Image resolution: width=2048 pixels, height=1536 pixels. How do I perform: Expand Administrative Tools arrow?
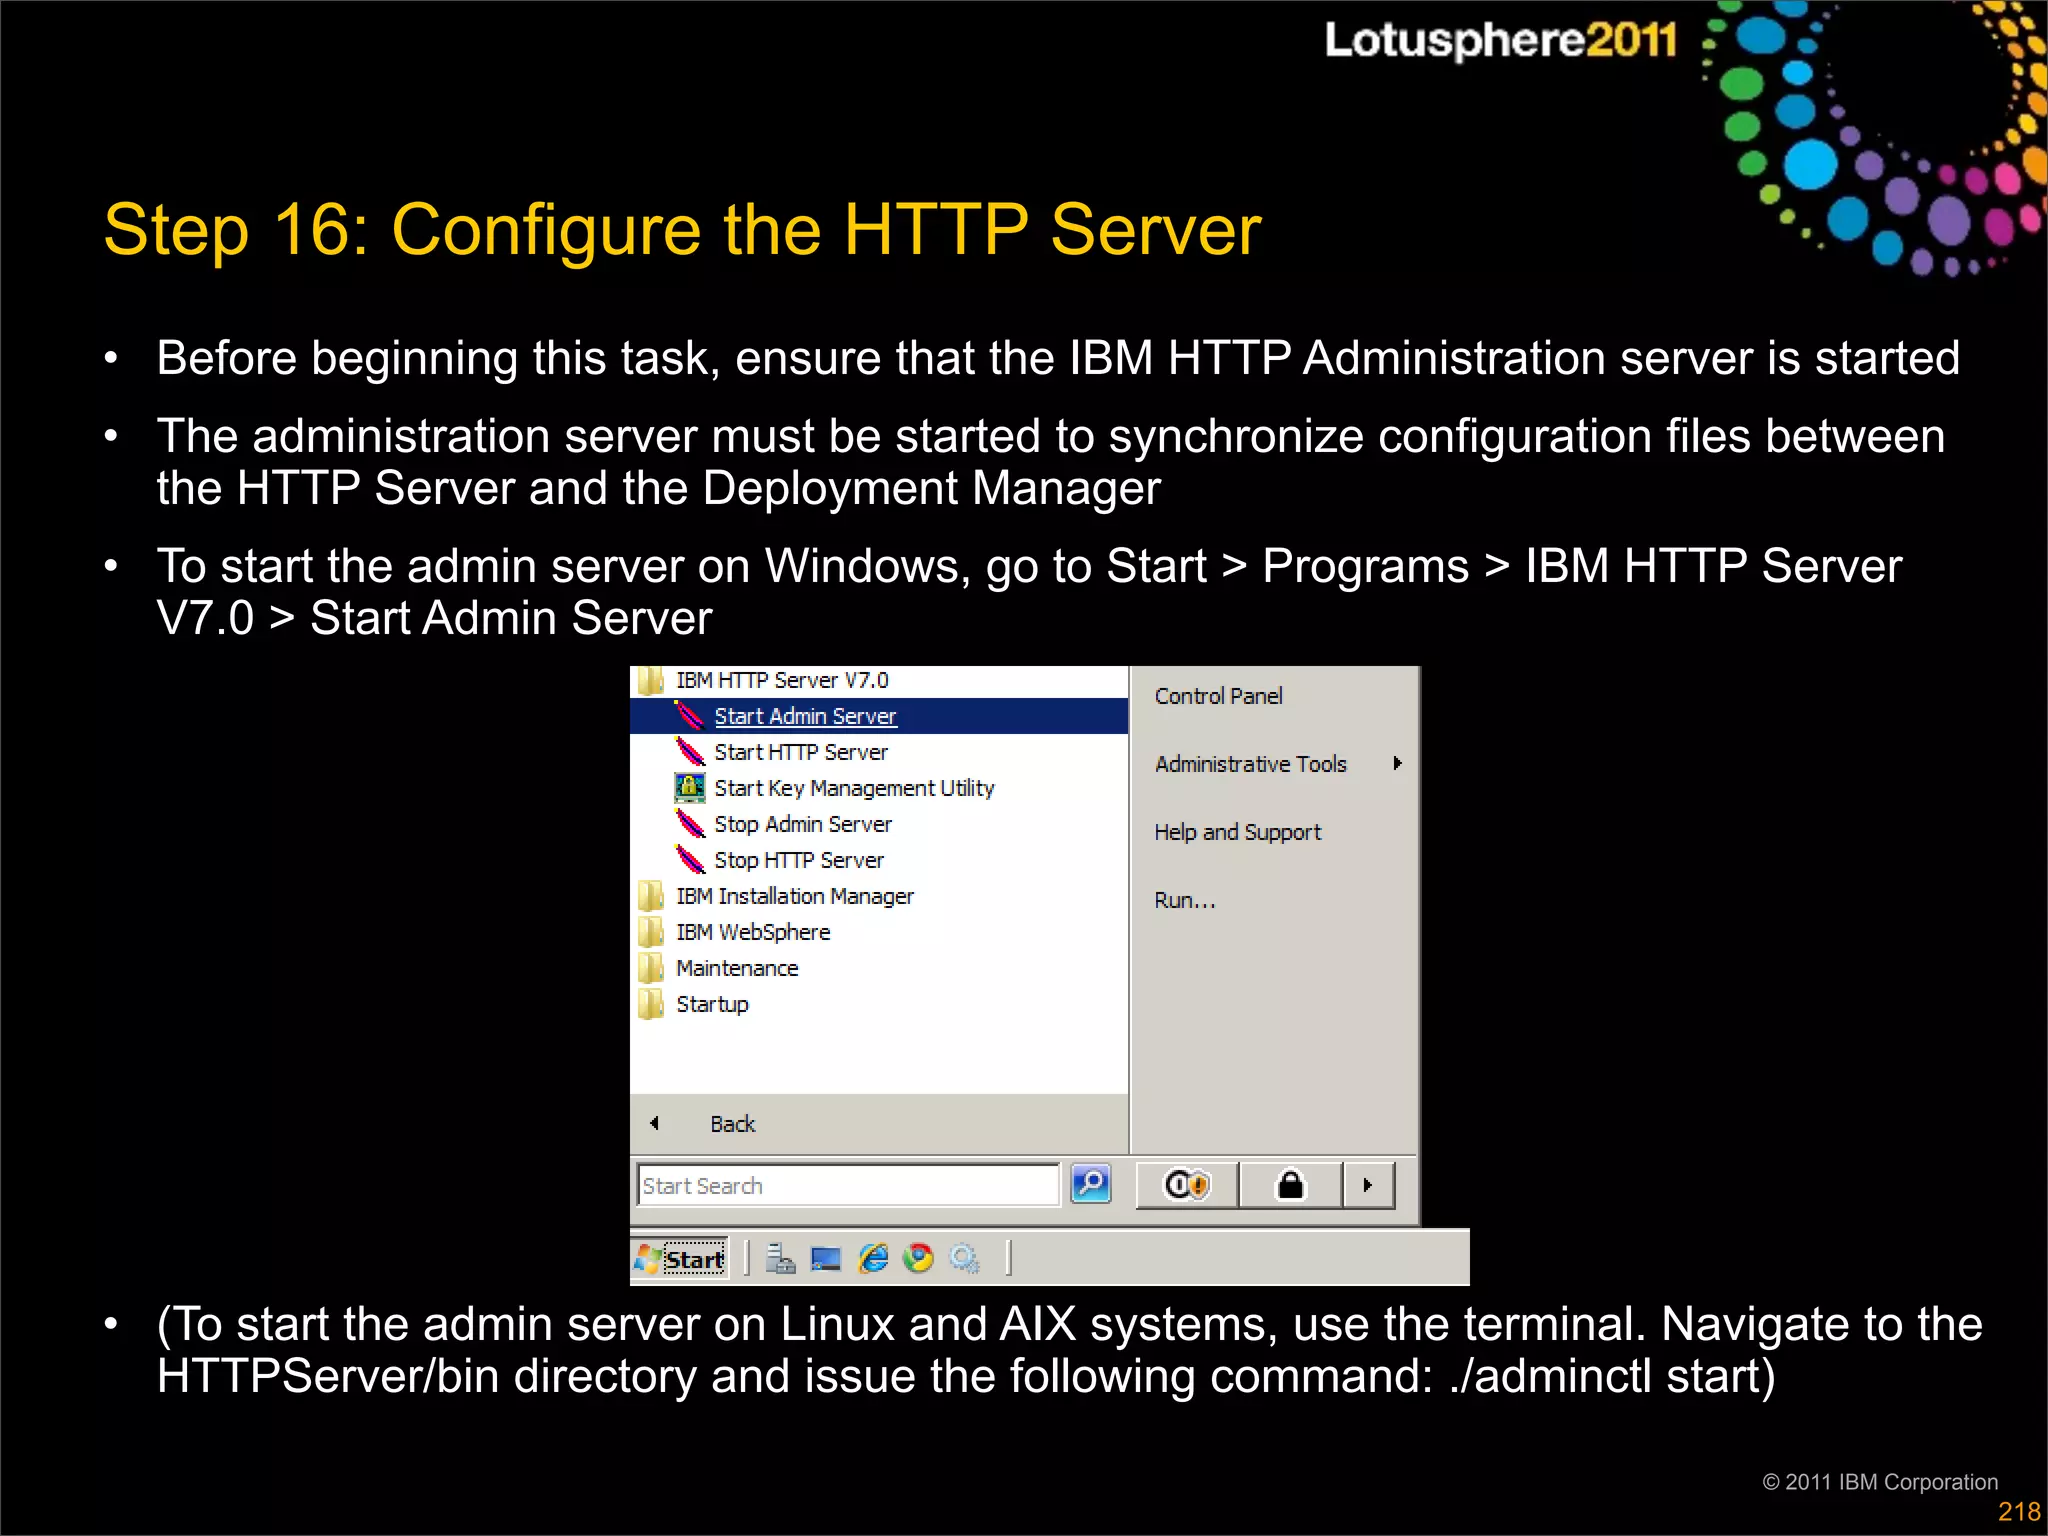point(1398,763)
